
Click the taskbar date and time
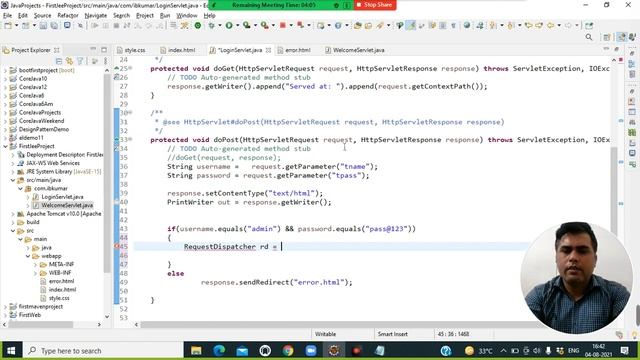pos(597,351)
